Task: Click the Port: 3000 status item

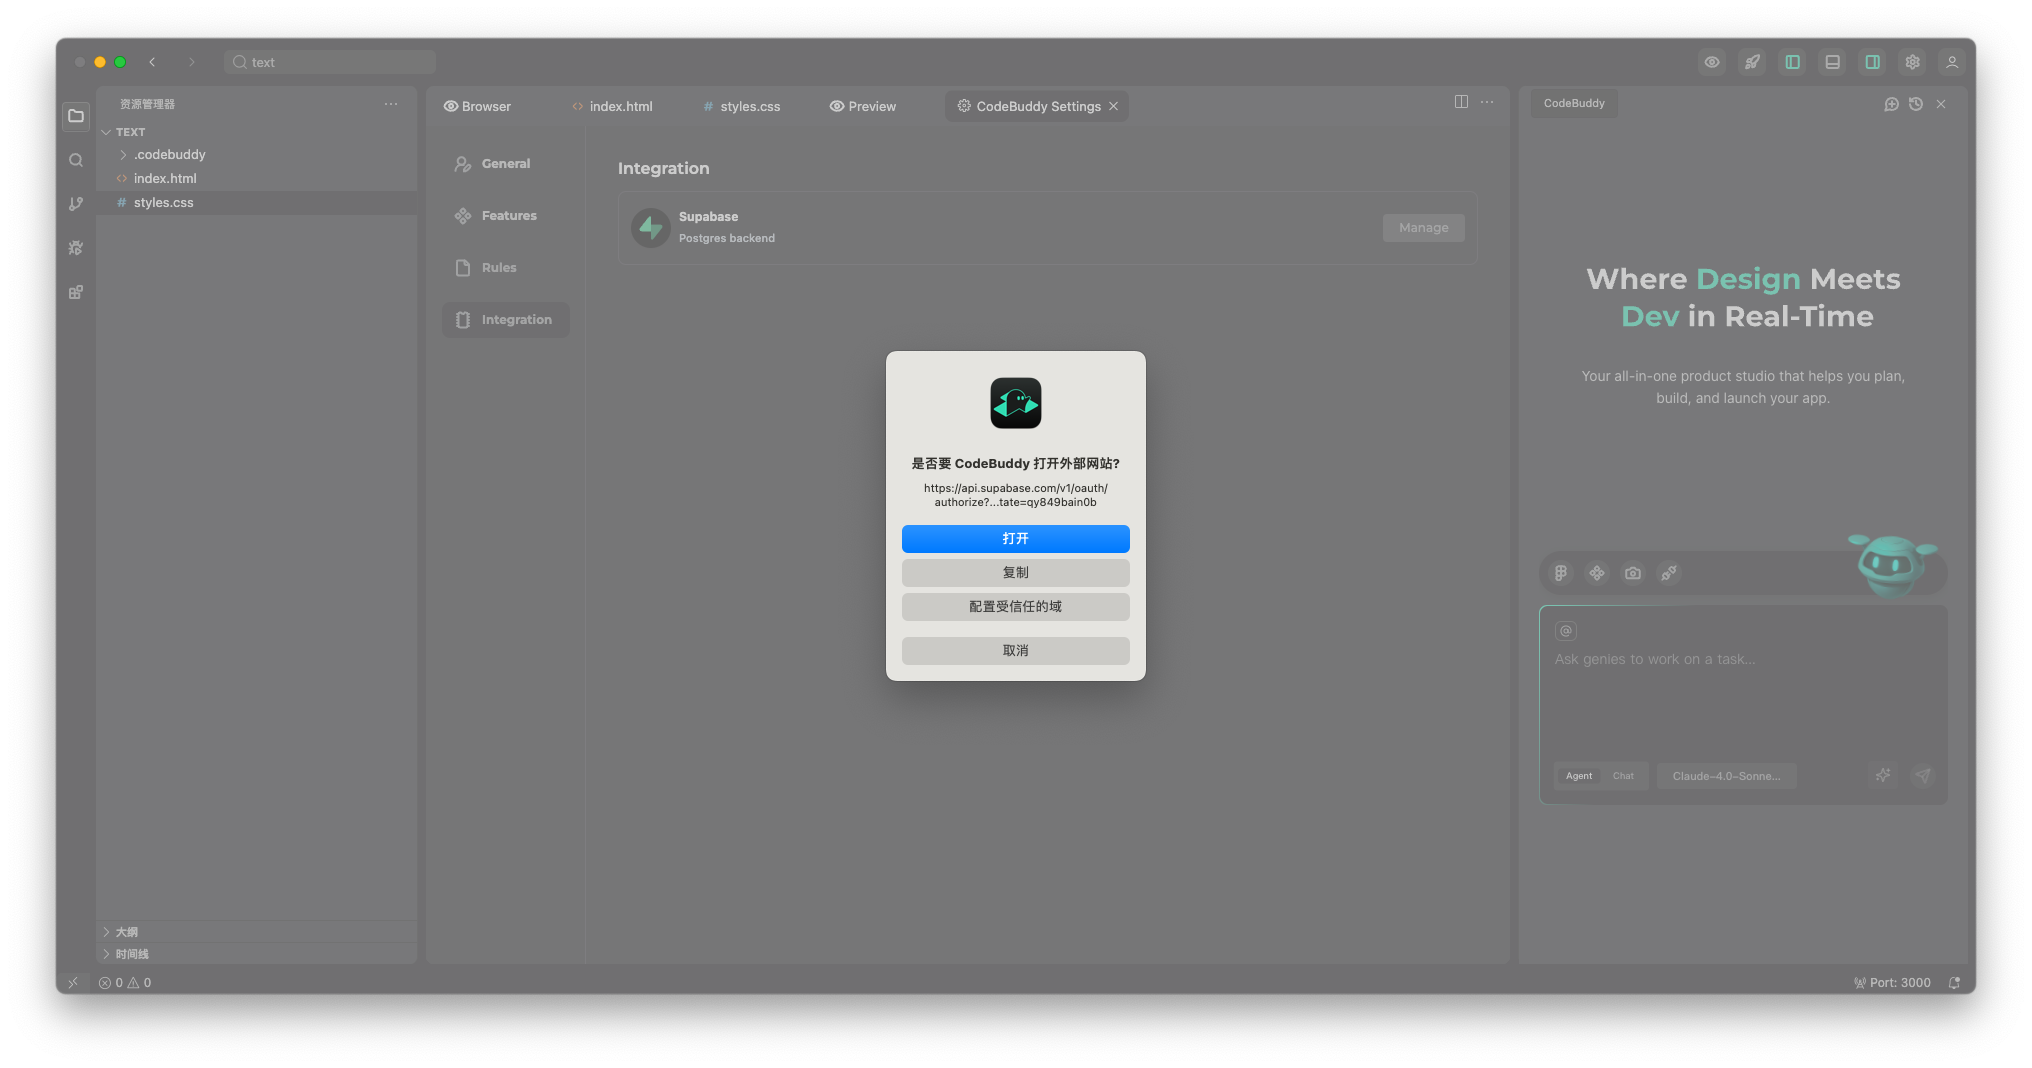Action: 1892,983
